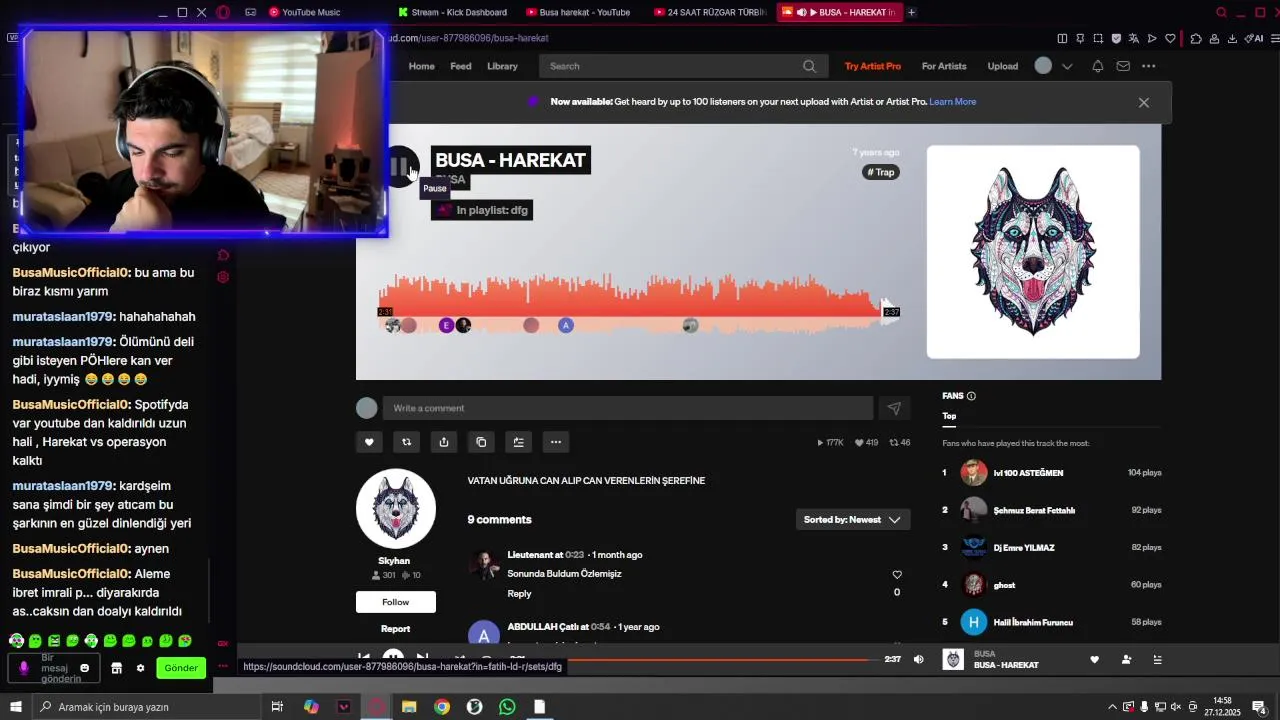Switch to the YouTube Music browser tab
This screenshot has width=1280, height=720.
(x=305, y=12)
